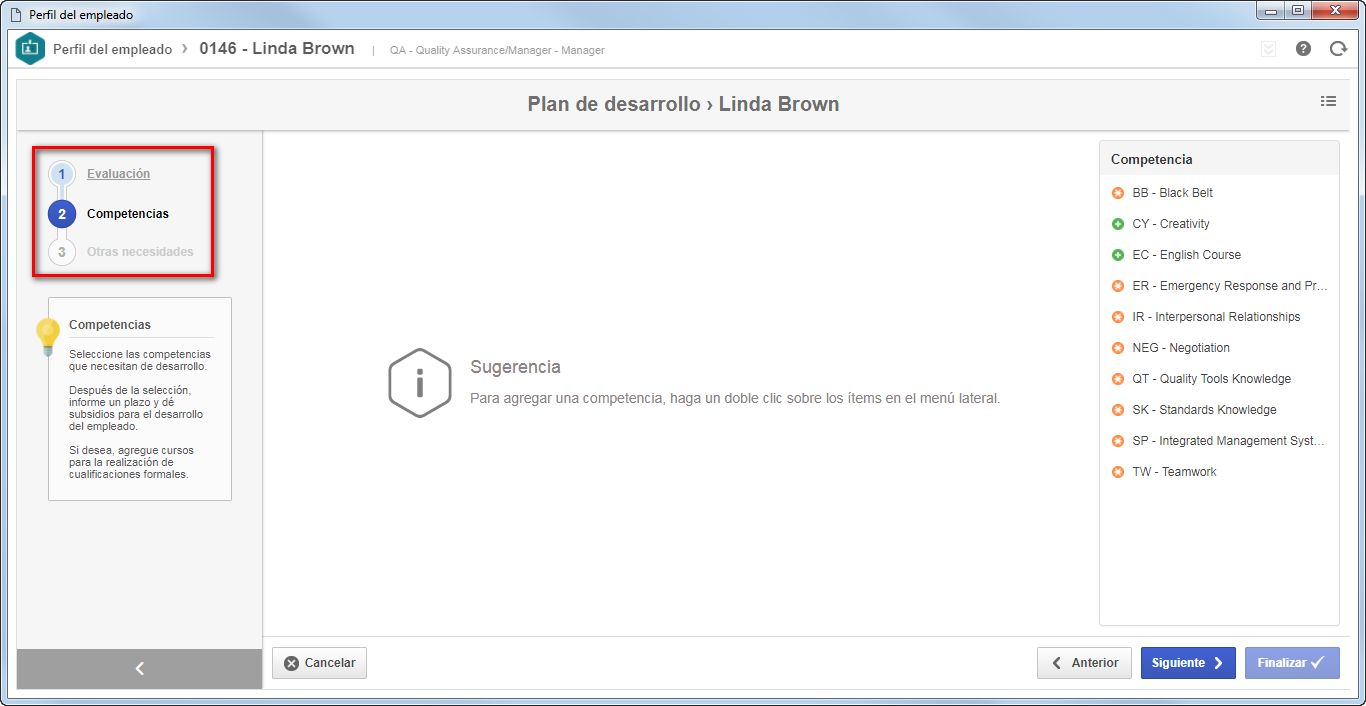The height and width of the screenshot is (706, 1366).
Task: Click orange icon beside NEG - Negotiation
Action: (1118, 348)
